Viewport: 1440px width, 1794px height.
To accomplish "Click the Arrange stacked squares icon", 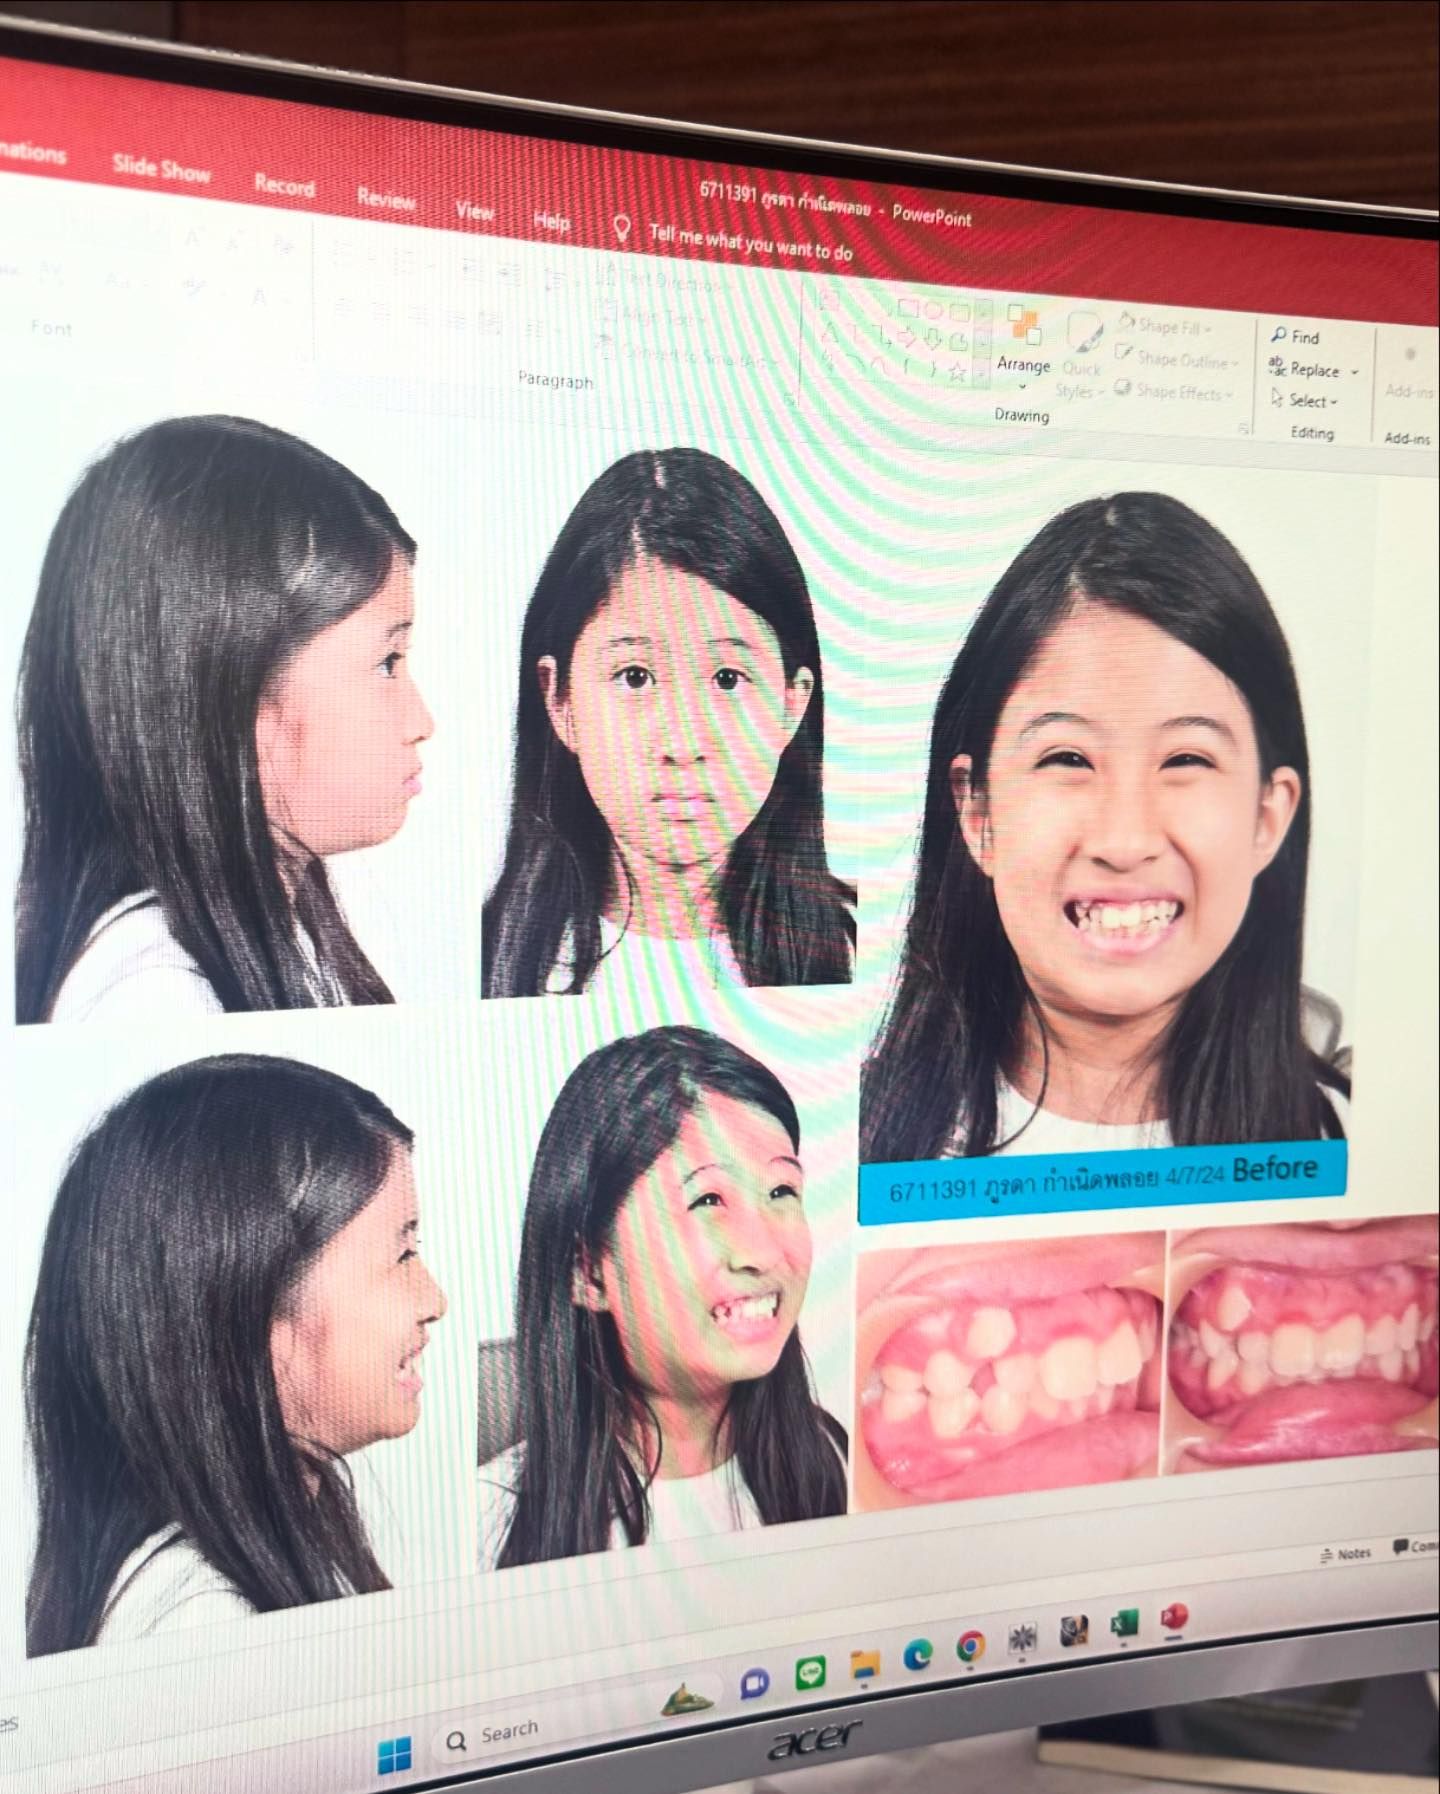I will (1024, 323).
